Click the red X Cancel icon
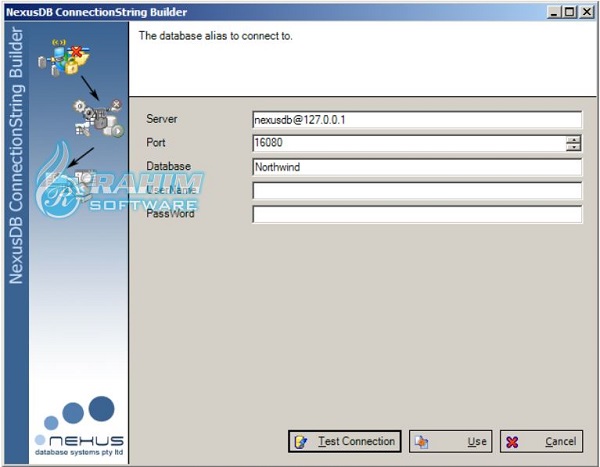The height and width of the screenshot is (467, 600). click(x=512, y=442)
